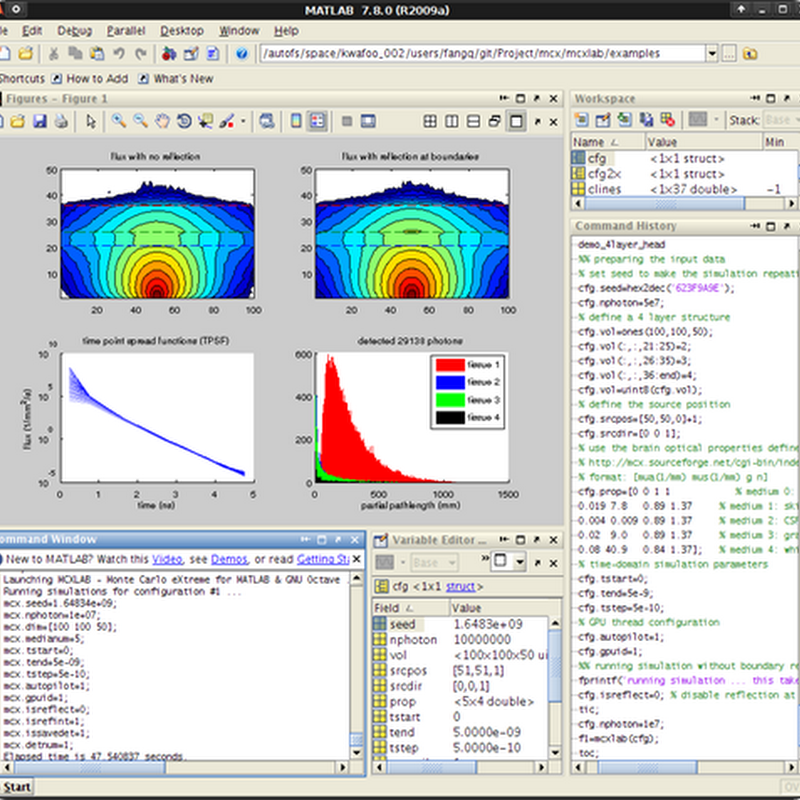Open the current directory path dropdown arrow

click(x=712, y=53)
